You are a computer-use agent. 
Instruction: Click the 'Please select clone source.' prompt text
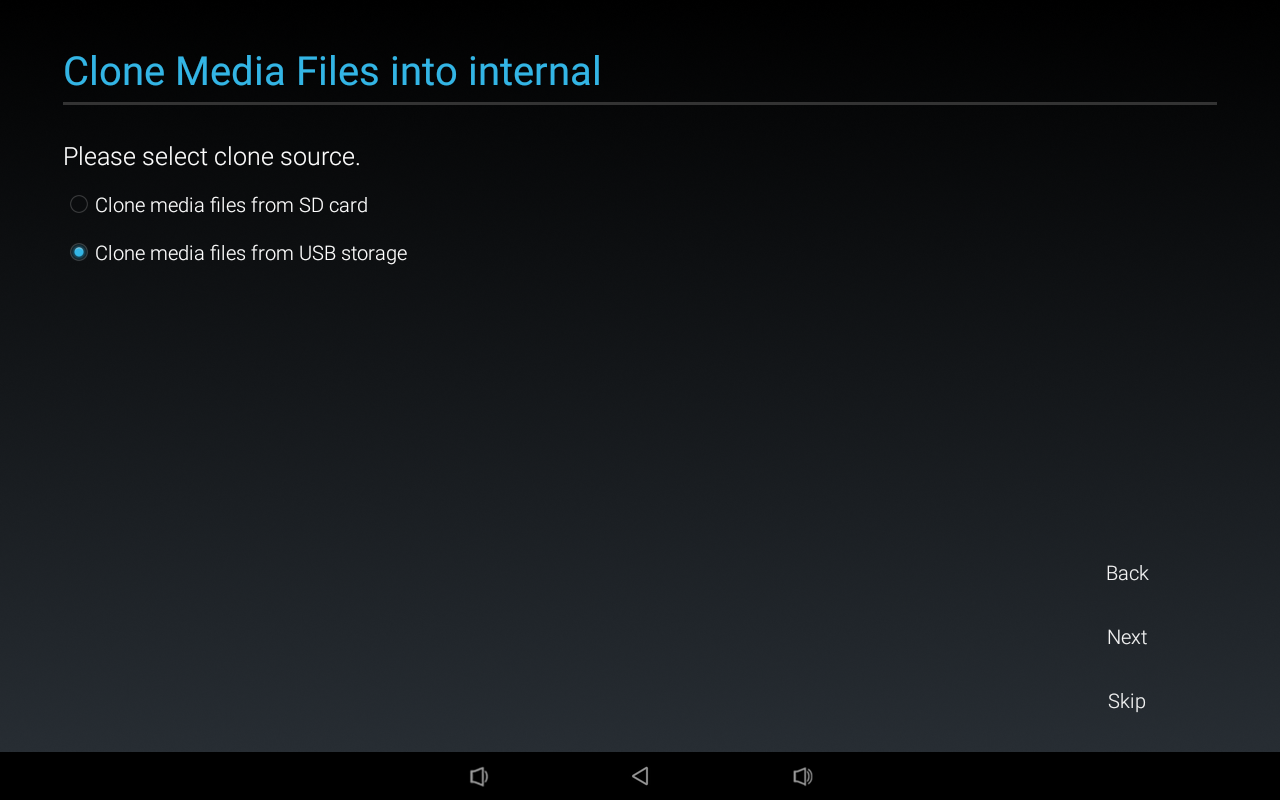(212, 157)
